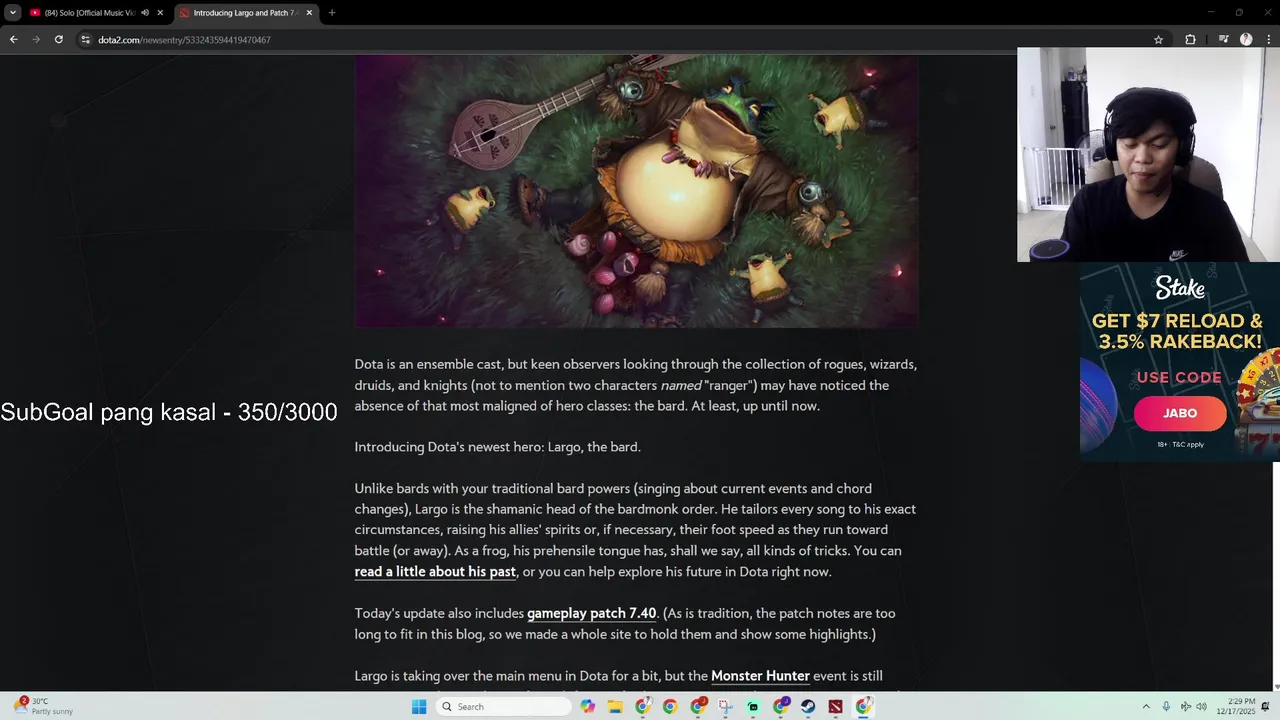Open the Chrome profile avatar
Viewport: 1280px width, 720px height.
[x=1246, y=40]
